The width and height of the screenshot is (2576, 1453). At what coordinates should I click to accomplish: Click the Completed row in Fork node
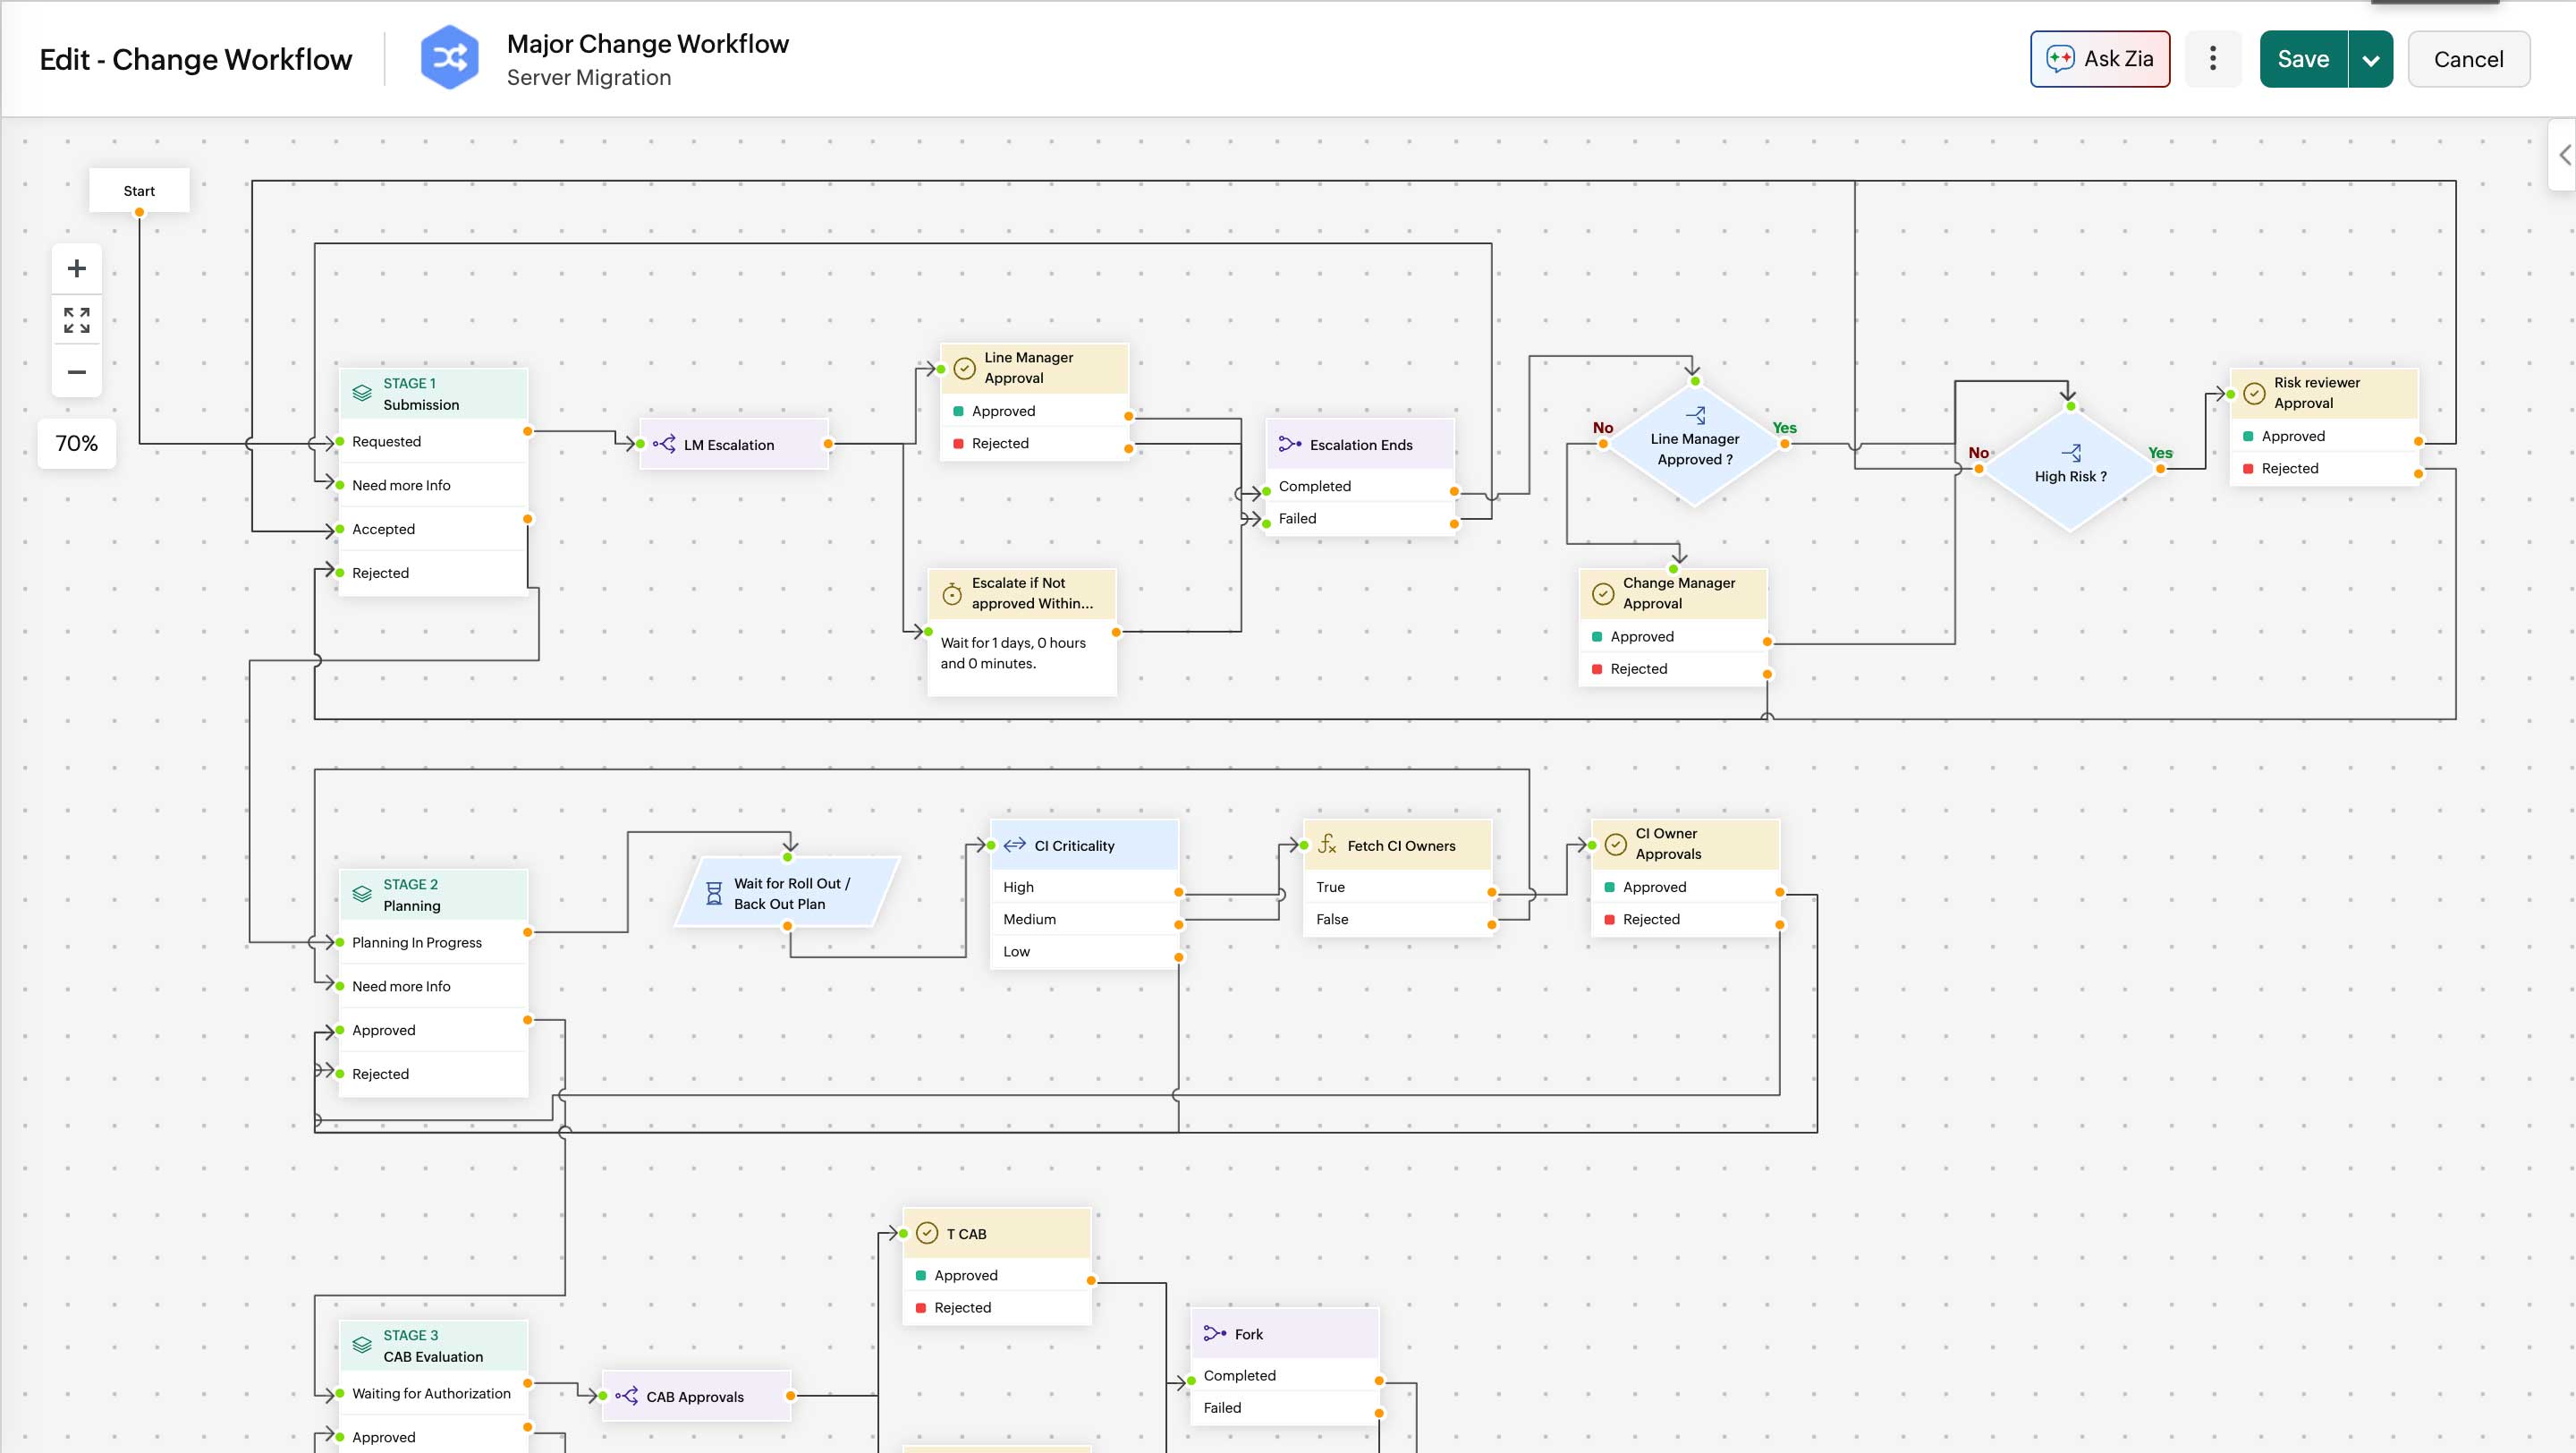click(x=1285, y=1375)
